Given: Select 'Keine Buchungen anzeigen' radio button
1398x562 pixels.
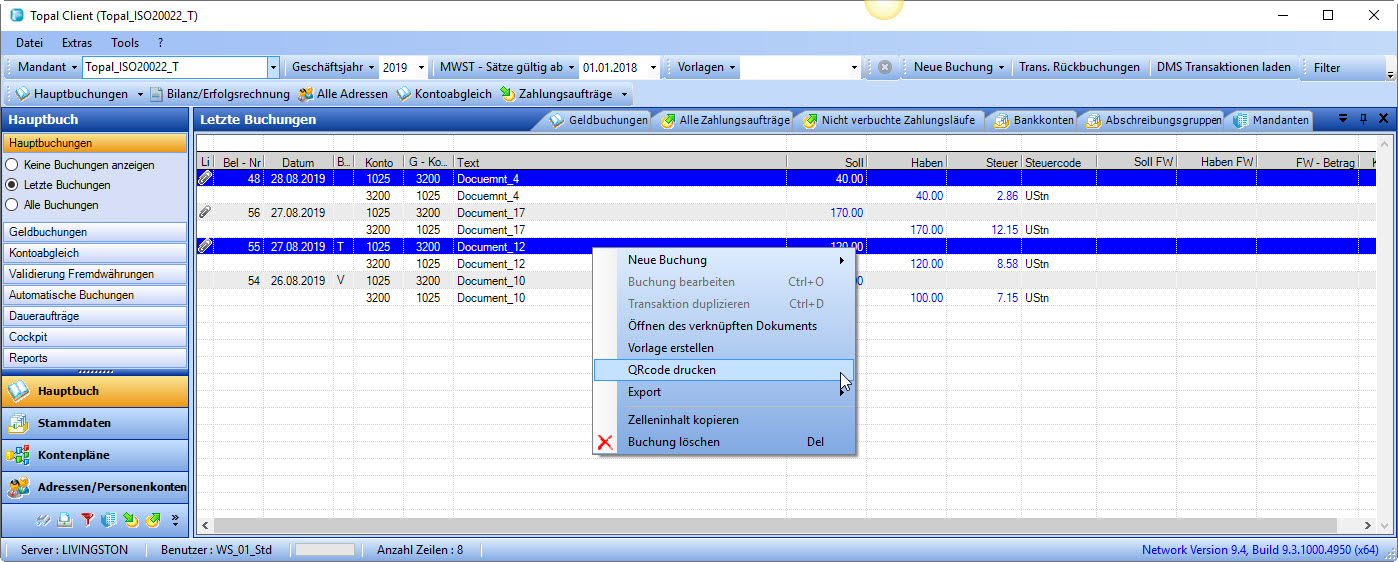Looking at the screenshot, I should (x=13, y=164).
